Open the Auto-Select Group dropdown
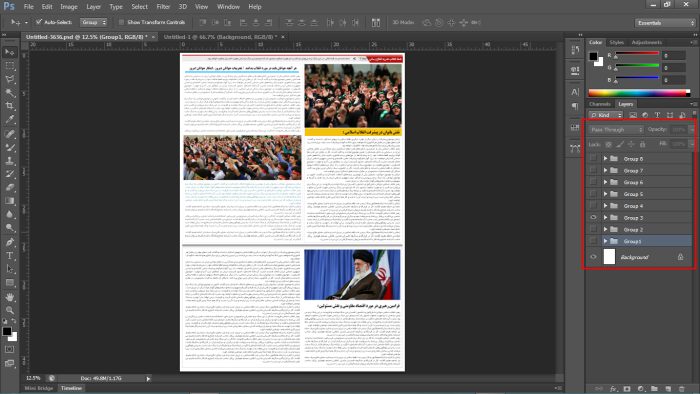Screen dimensions: 700x394 tap(94, 22)
